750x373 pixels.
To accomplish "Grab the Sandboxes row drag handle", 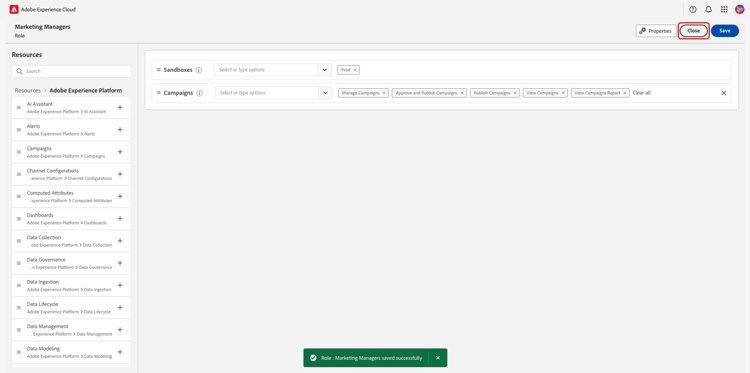I will tap(158, 70).
